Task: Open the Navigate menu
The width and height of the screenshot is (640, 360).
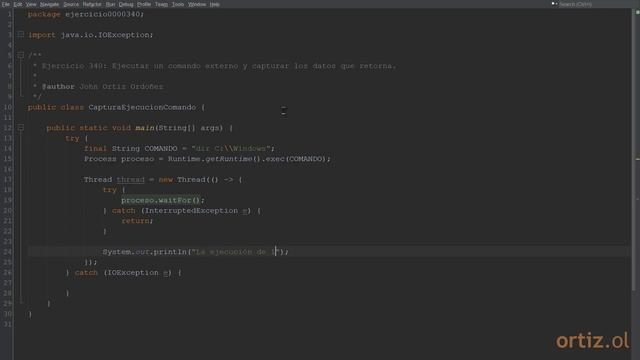Action: 49,4
